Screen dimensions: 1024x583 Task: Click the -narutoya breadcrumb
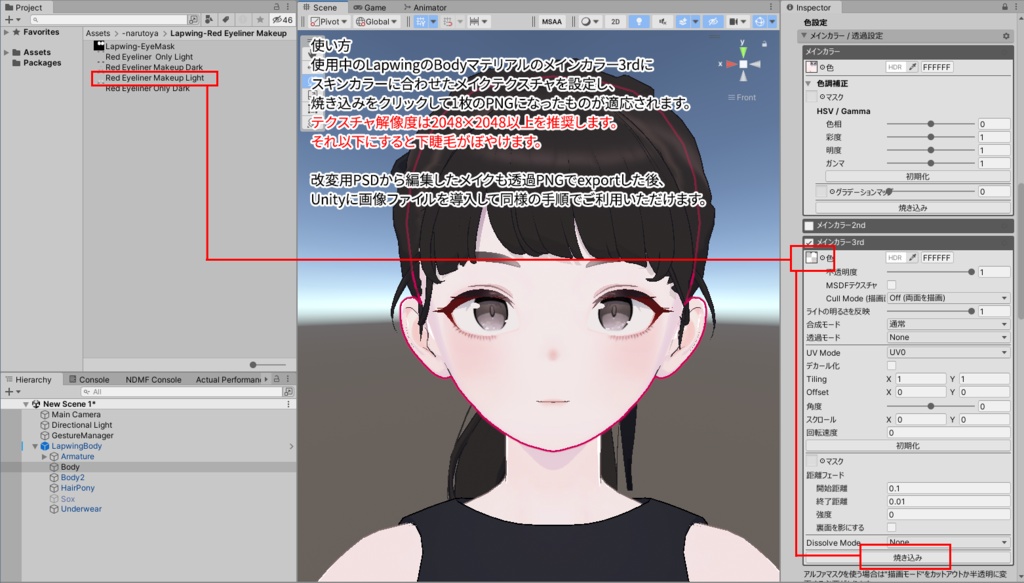(x=140, y=33)
